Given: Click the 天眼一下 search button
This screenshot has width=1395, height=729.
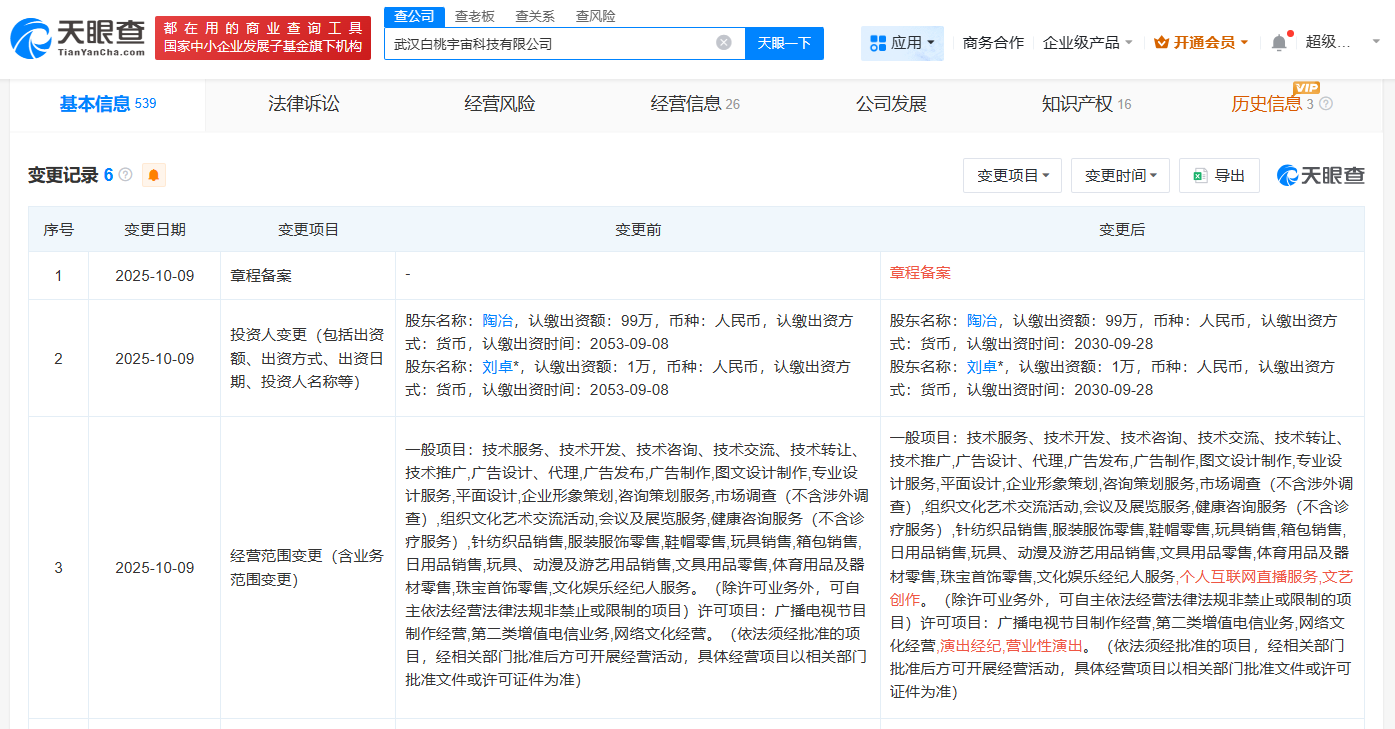Looking at the screenshot, I should coord(784,43).
